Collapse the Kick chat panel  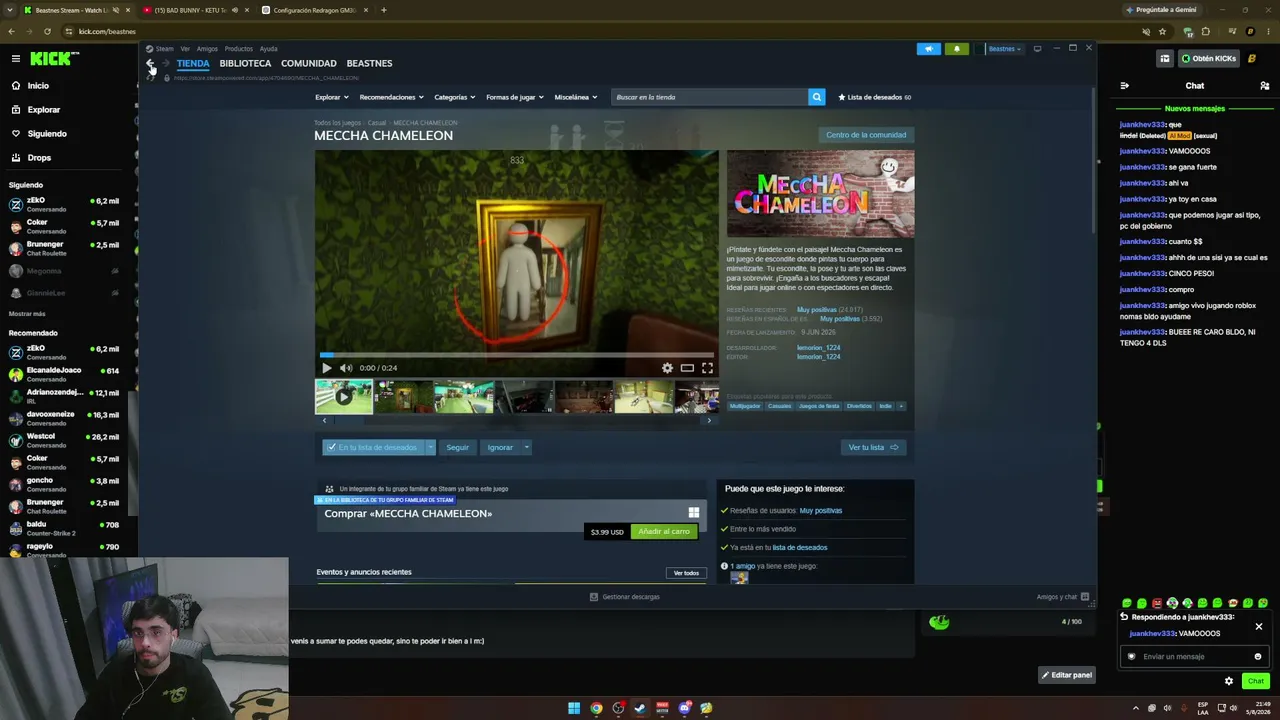[1125, 86]
